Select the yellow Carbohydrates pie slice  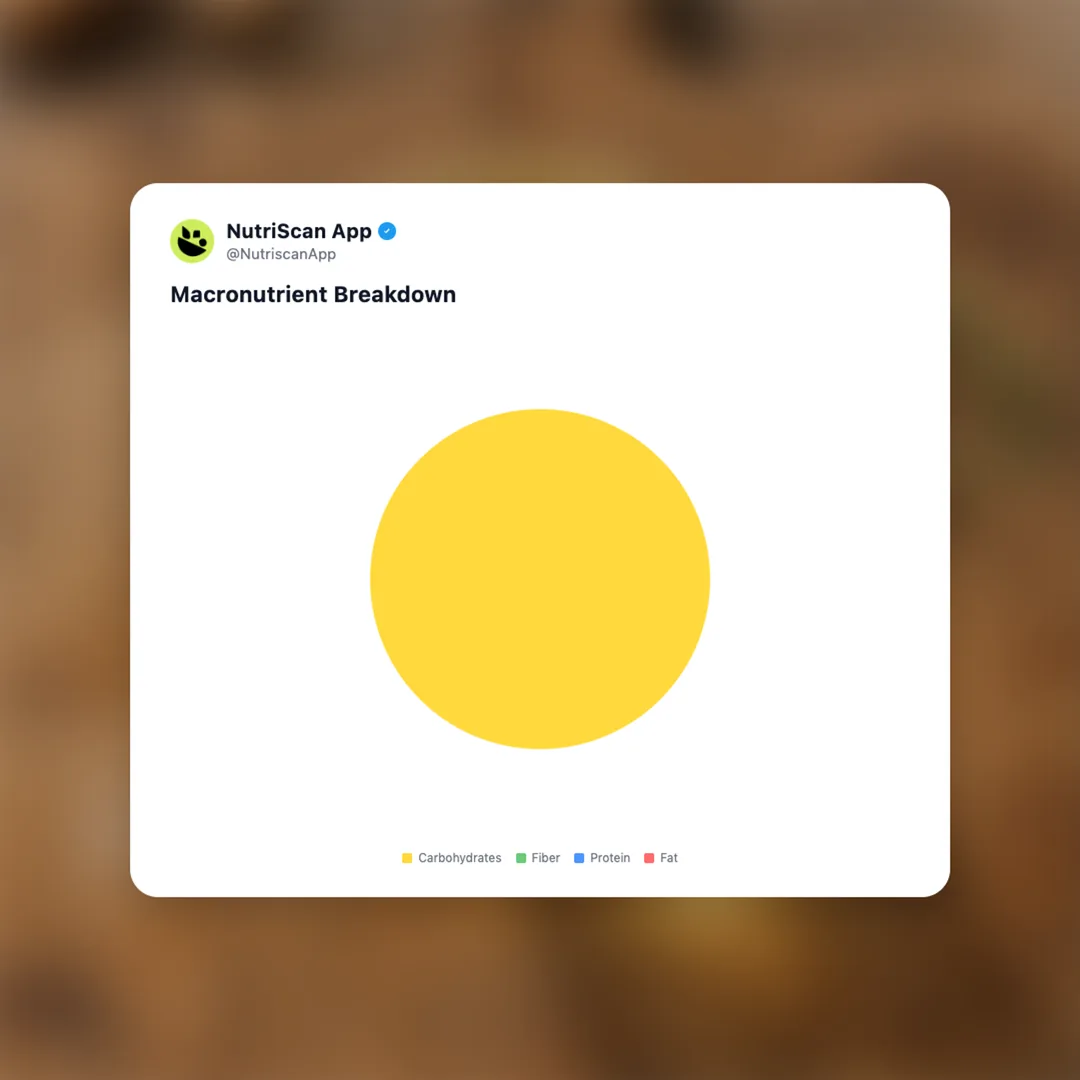tap(540, 579)
